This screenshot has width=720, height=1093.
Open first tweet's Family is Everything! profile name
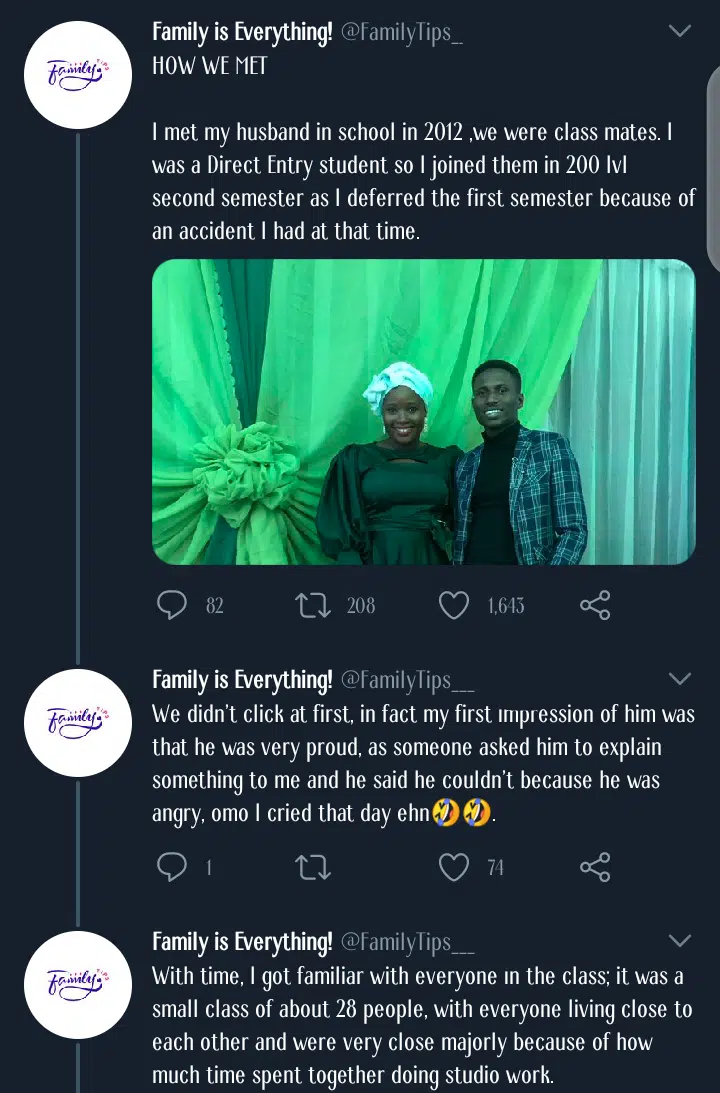click(x=242, y=33)
